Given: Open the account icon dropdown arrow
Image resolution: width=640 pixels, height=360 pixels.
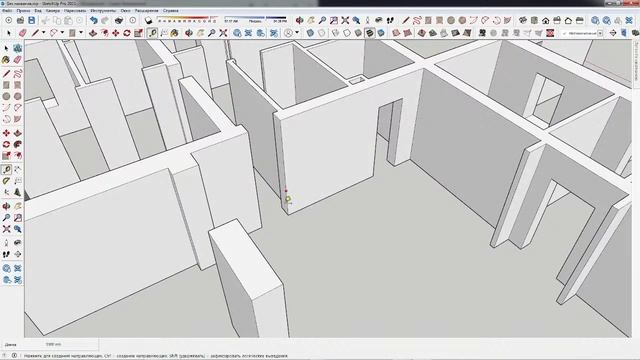Looking at the screenshot, I should pos(297,33).
